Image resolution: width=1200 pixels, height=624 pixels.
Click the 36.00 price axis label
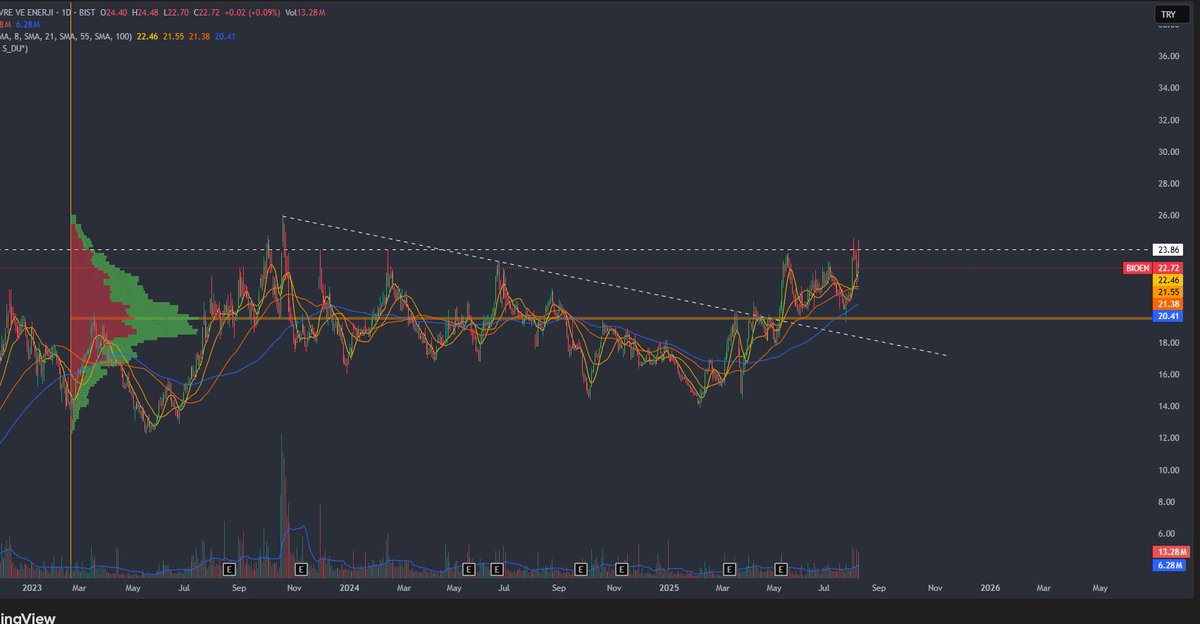[x=1167, y=57]
